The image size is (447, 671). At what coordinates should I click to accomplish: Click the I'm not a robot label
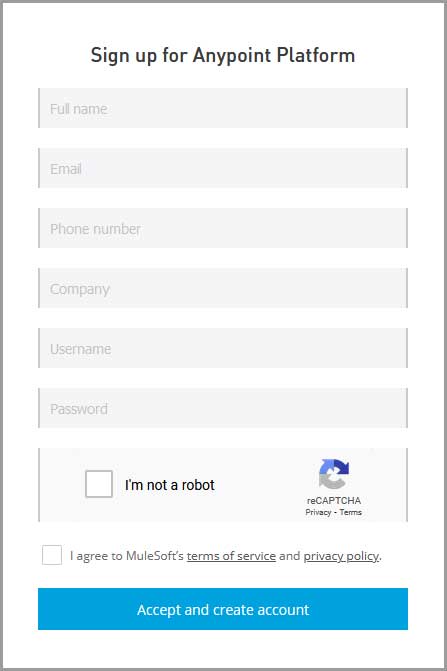[x=170, y=485]
